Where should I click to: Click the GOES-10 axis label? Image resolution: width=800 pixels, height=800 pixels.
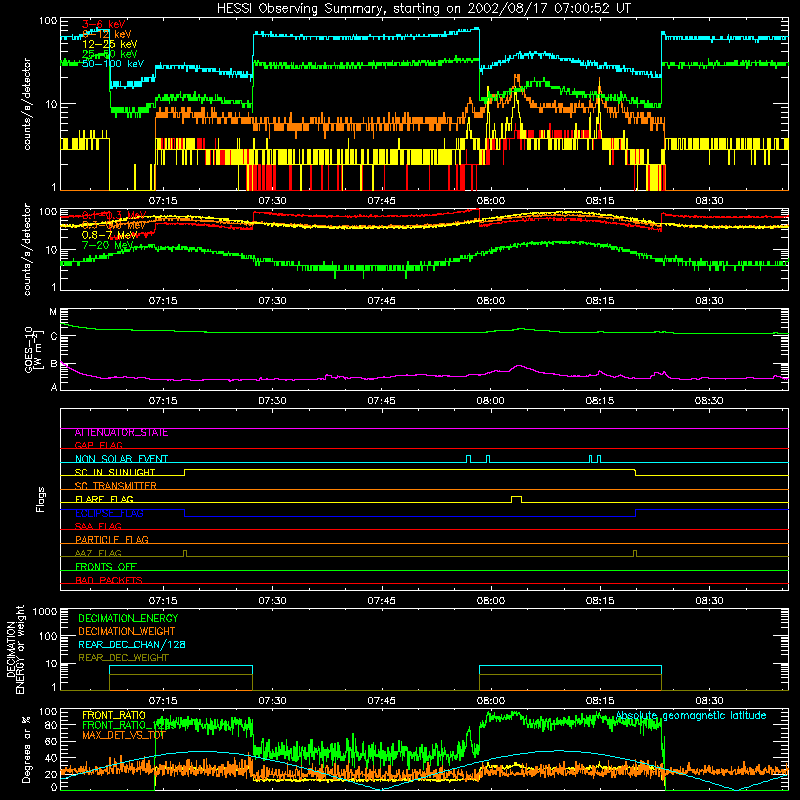(x=32, y=349)
